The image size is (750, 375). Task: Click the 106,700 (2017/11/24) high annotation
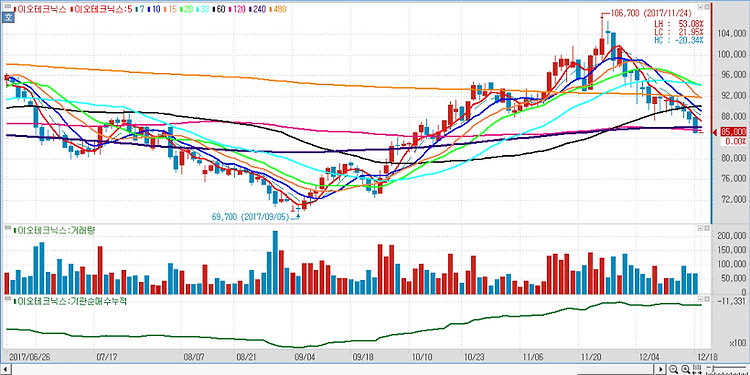(x=652, y=14)
